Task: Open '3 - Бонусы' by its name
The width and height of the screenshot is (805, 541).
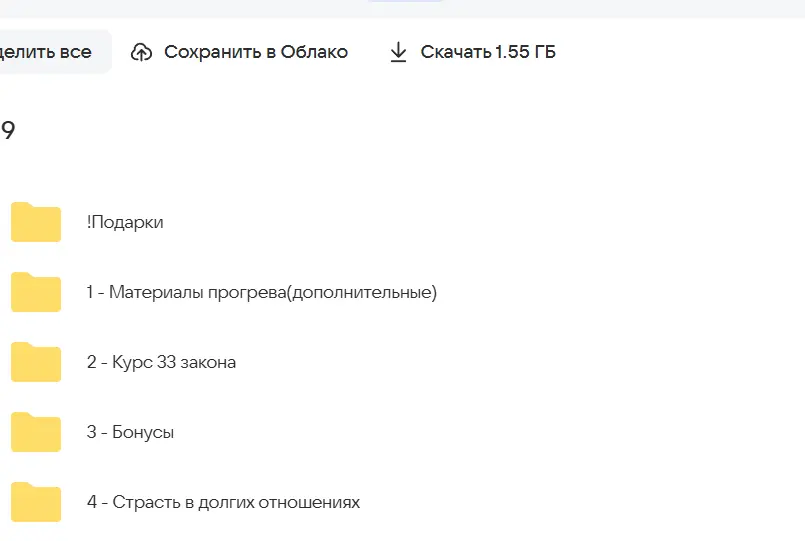Action: pos(130,432)
